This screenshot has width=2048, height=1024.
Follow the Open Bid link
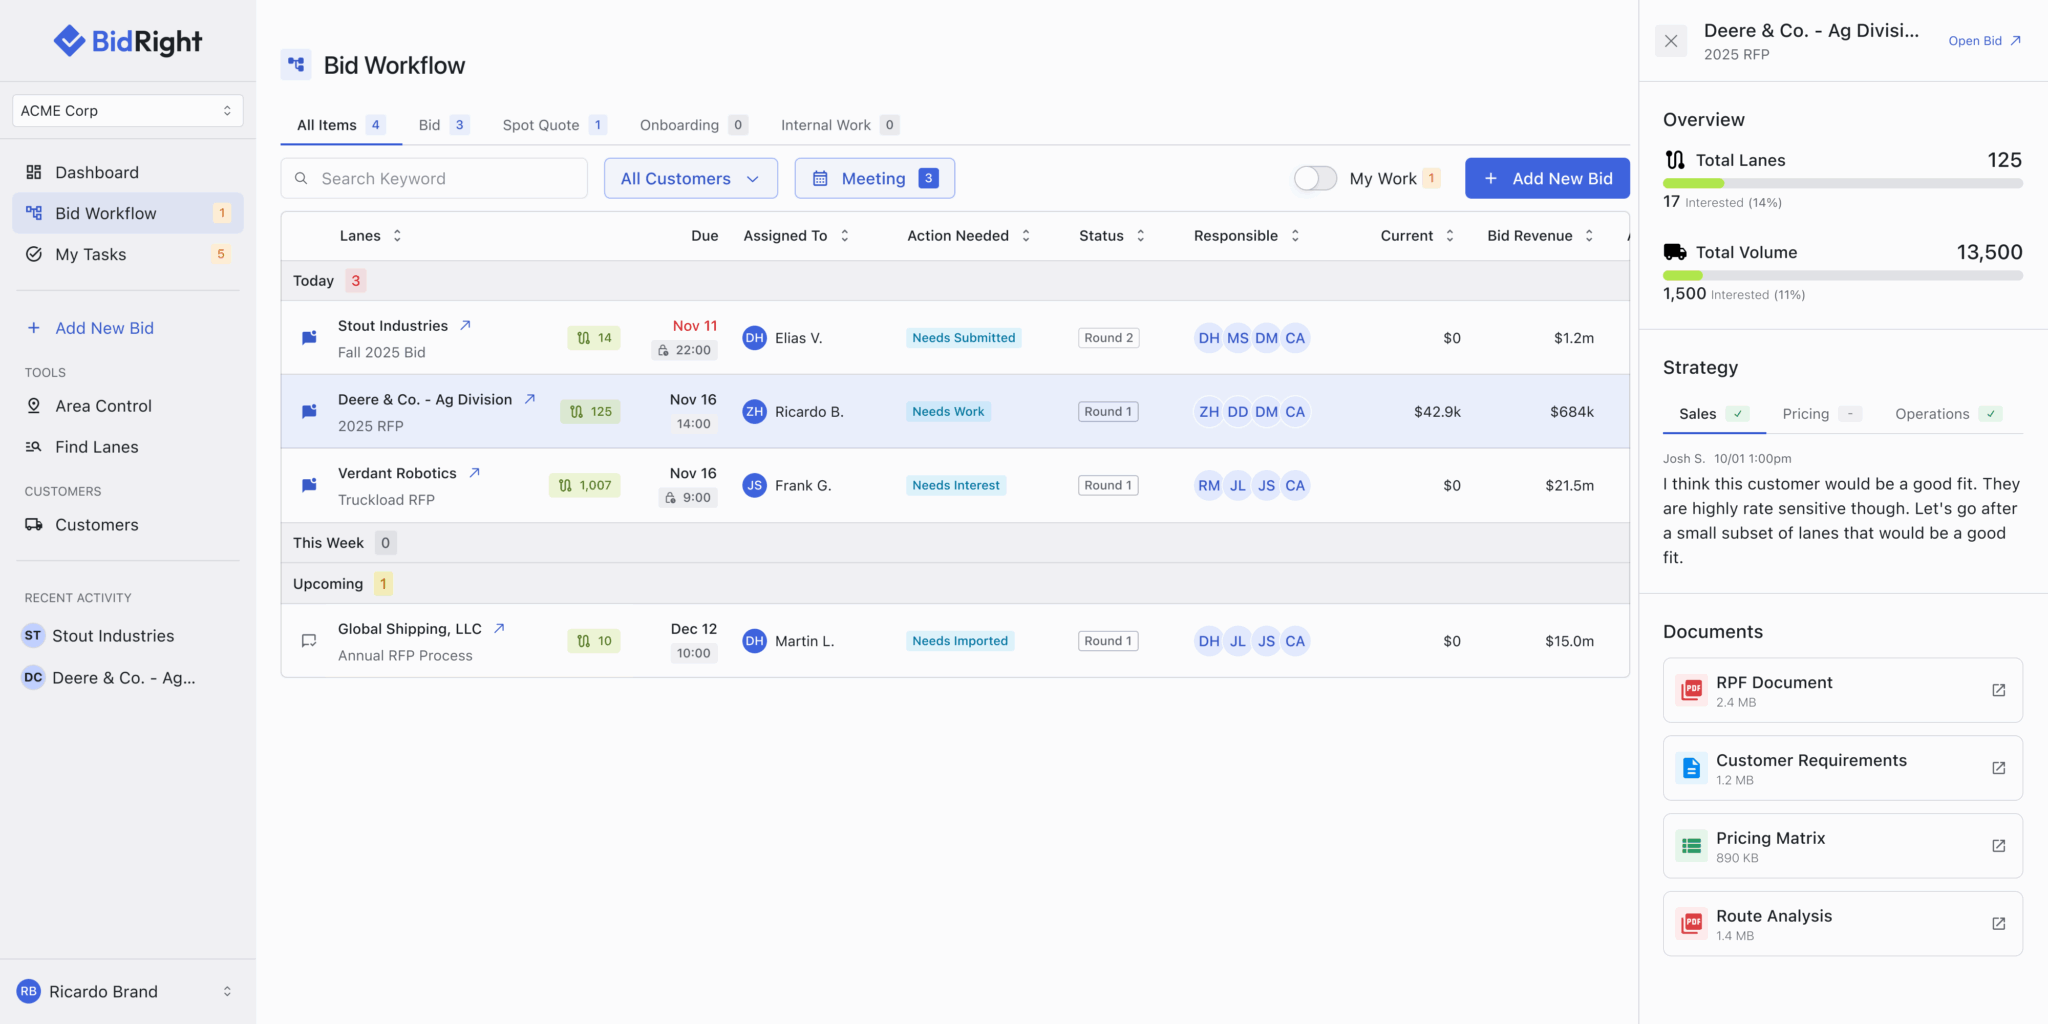pos(1984,41)
